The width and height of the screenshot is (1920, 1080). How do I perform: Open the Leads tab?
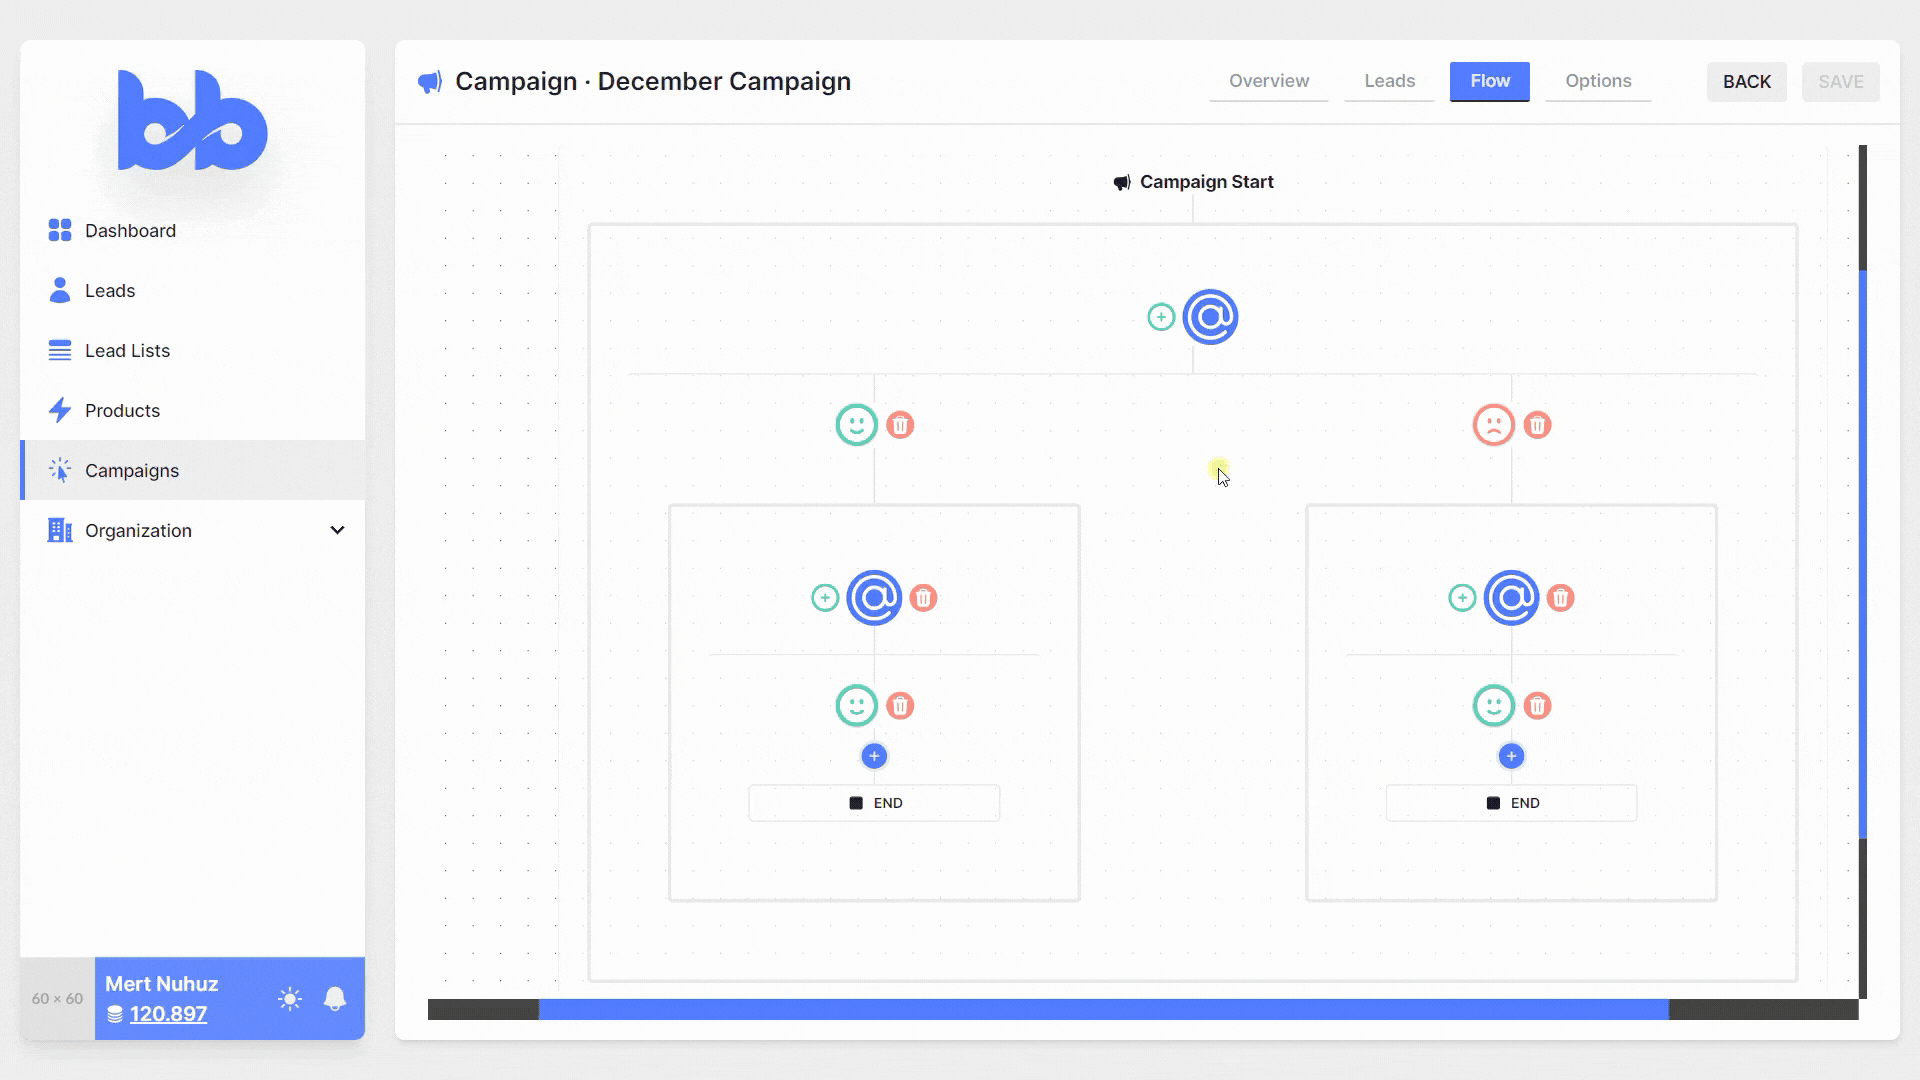[x=1389, y=81]
